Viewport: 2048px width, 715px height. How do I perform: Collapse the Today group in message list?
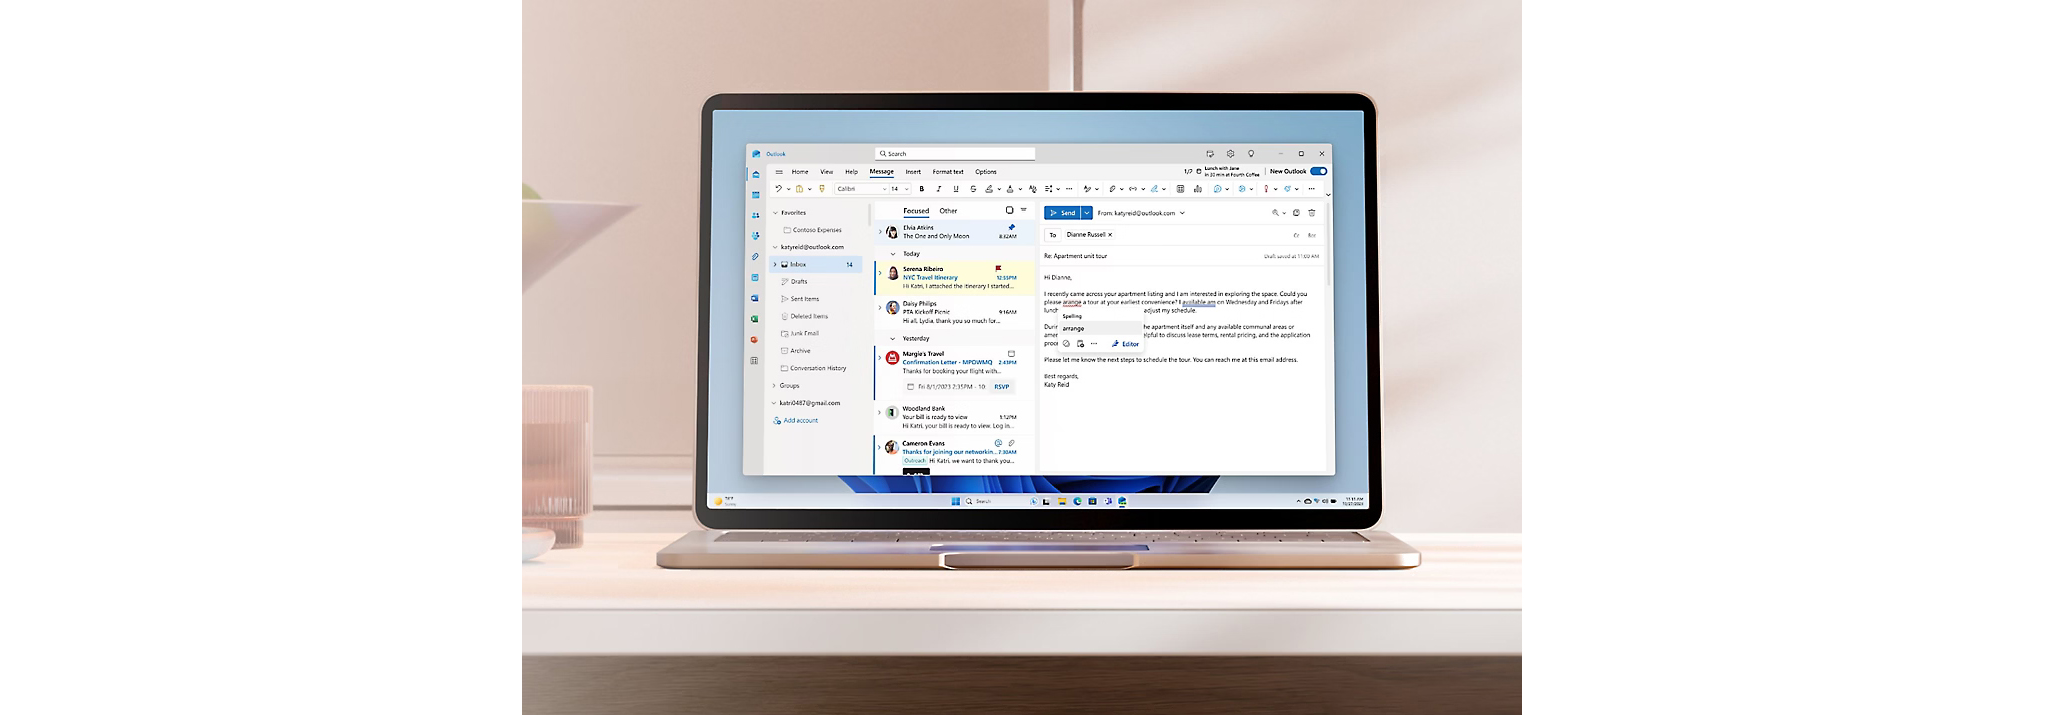coord(894,254)
